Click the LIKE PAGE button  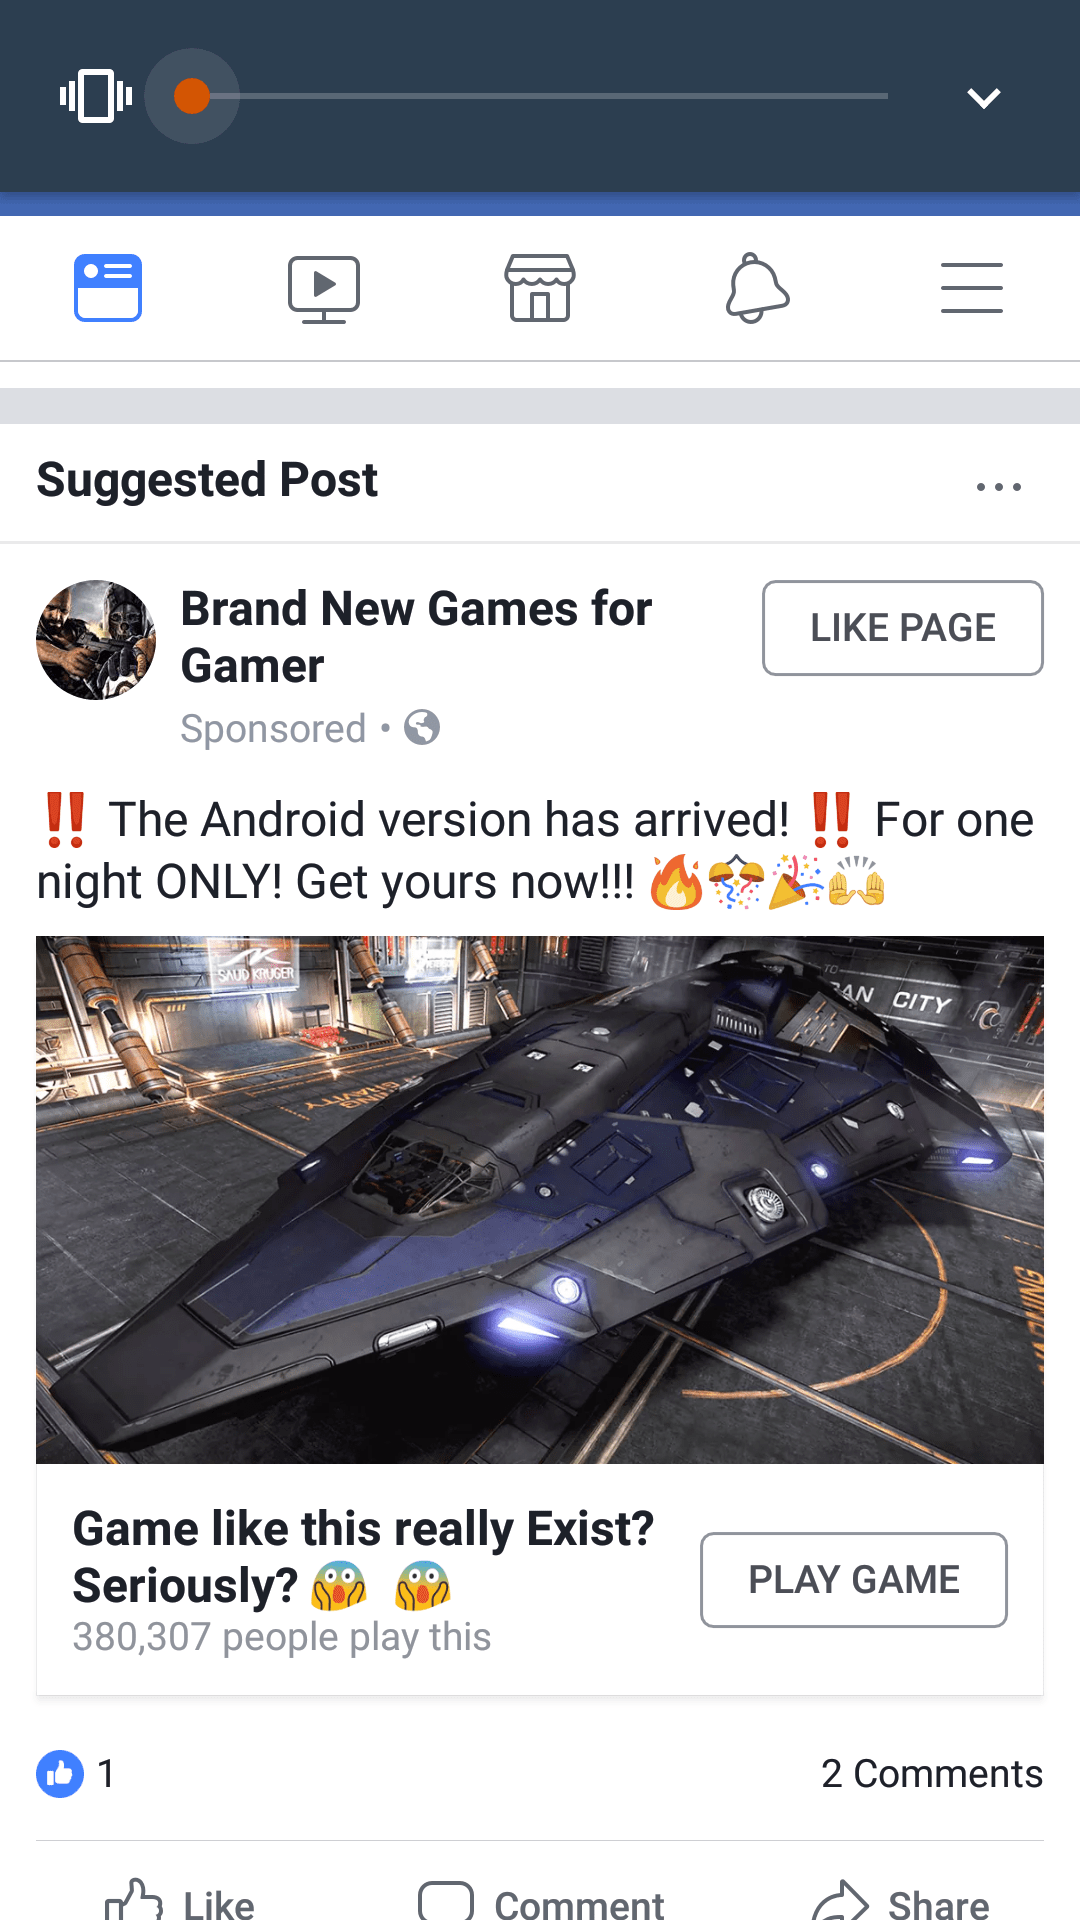point(903,628)
